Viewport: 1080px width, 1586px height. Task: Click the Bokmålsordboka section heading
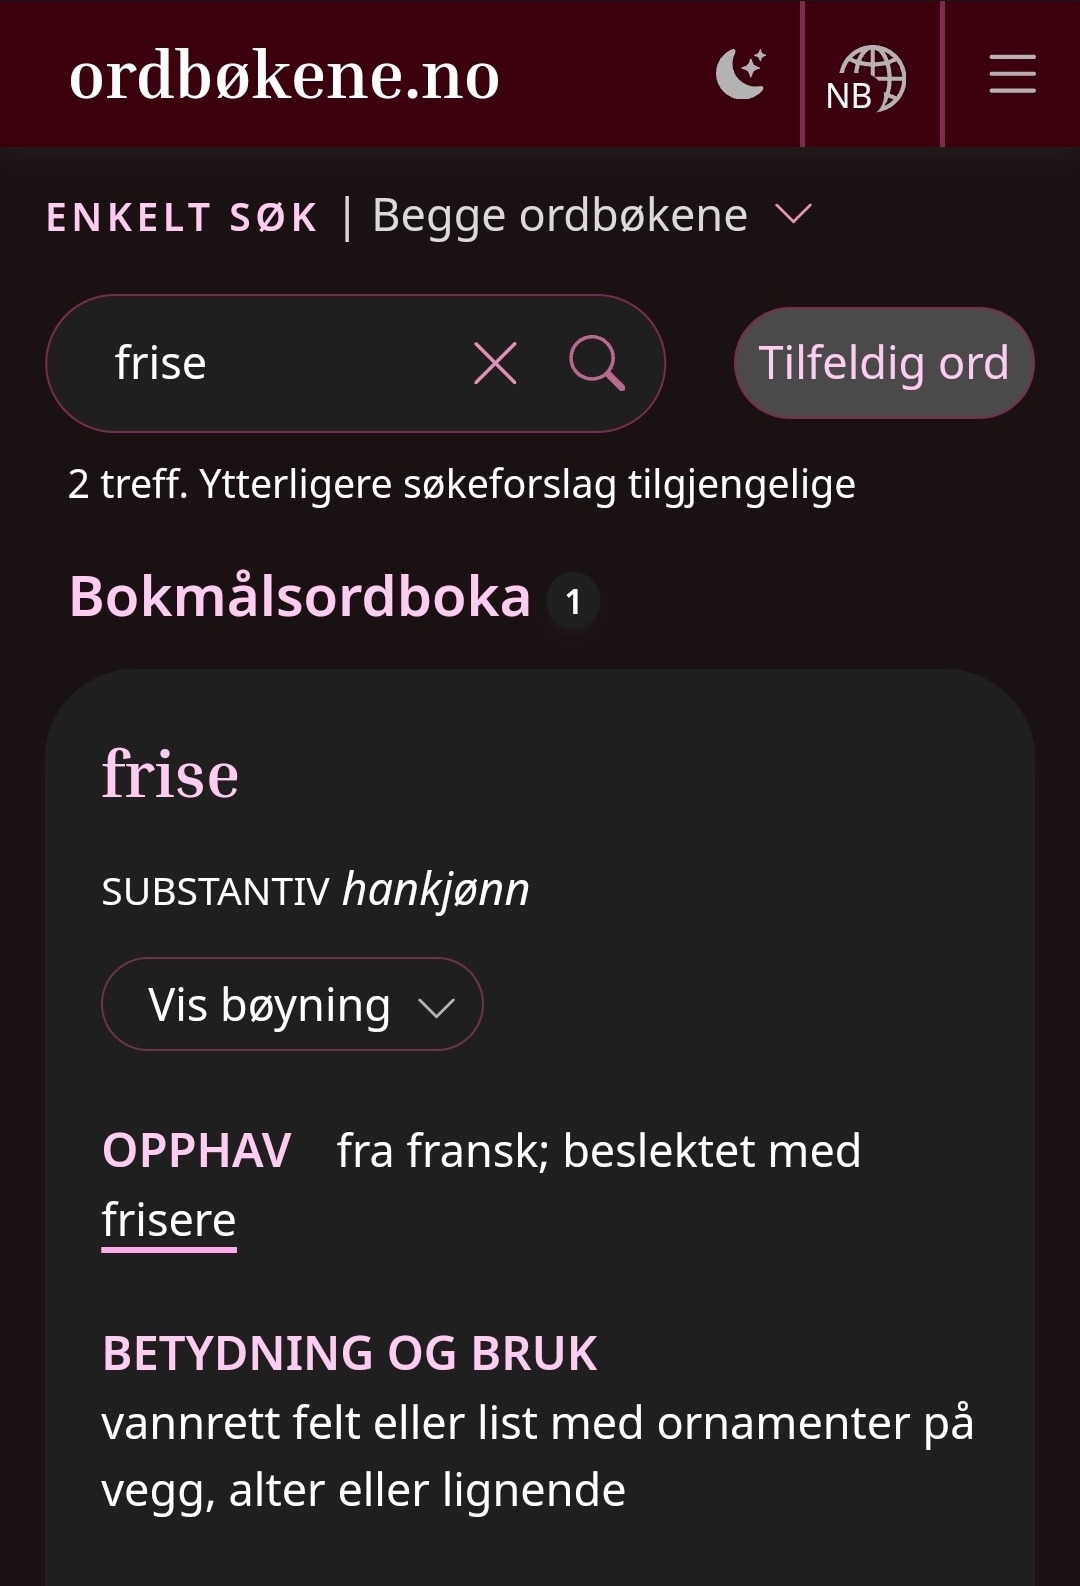300,598
